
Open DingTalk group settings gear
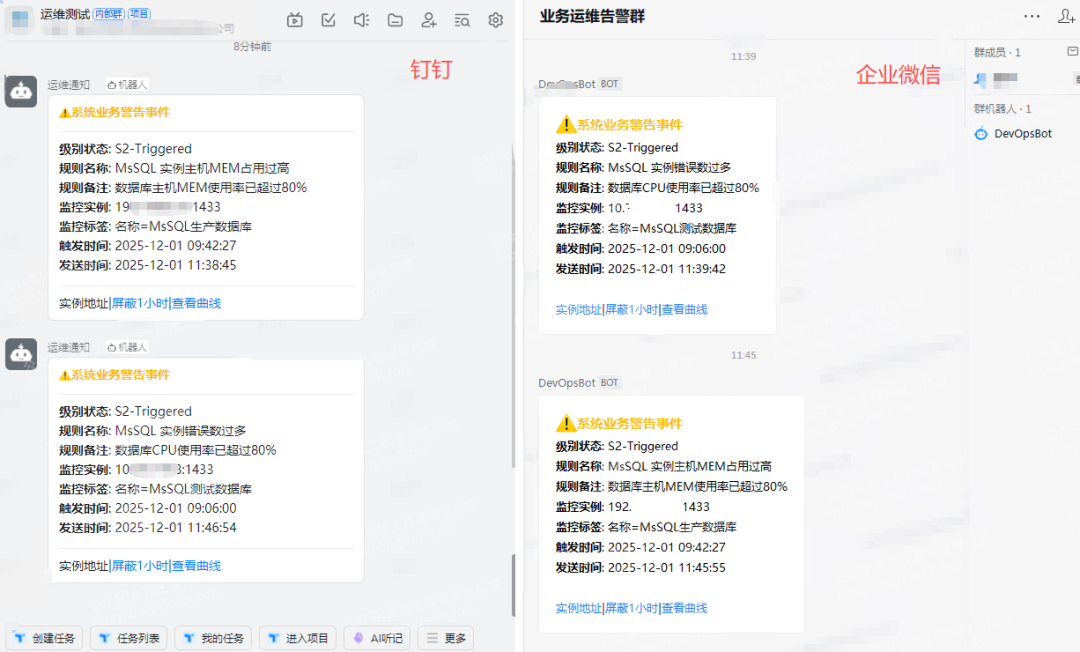(495, 20)
